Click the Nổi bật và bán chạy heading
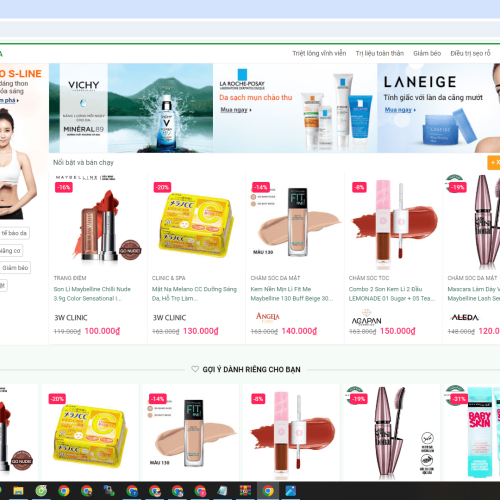The height and width of the screenshot is (500, 500). click(x=83, y=163)
